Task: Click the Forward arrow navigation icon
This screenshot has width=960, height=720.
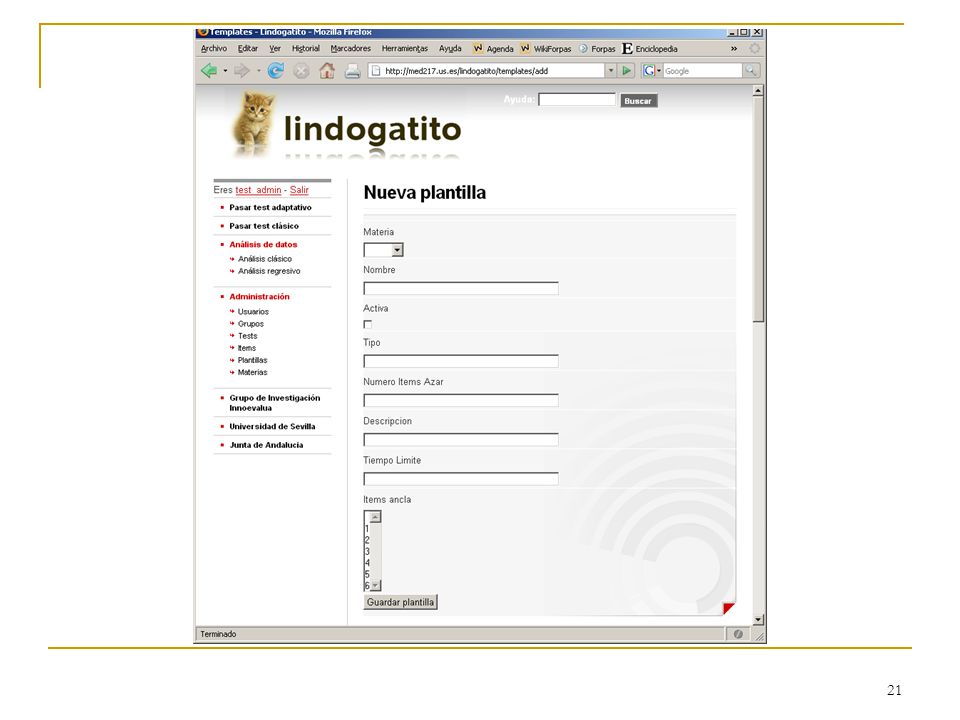Action: 242,71
